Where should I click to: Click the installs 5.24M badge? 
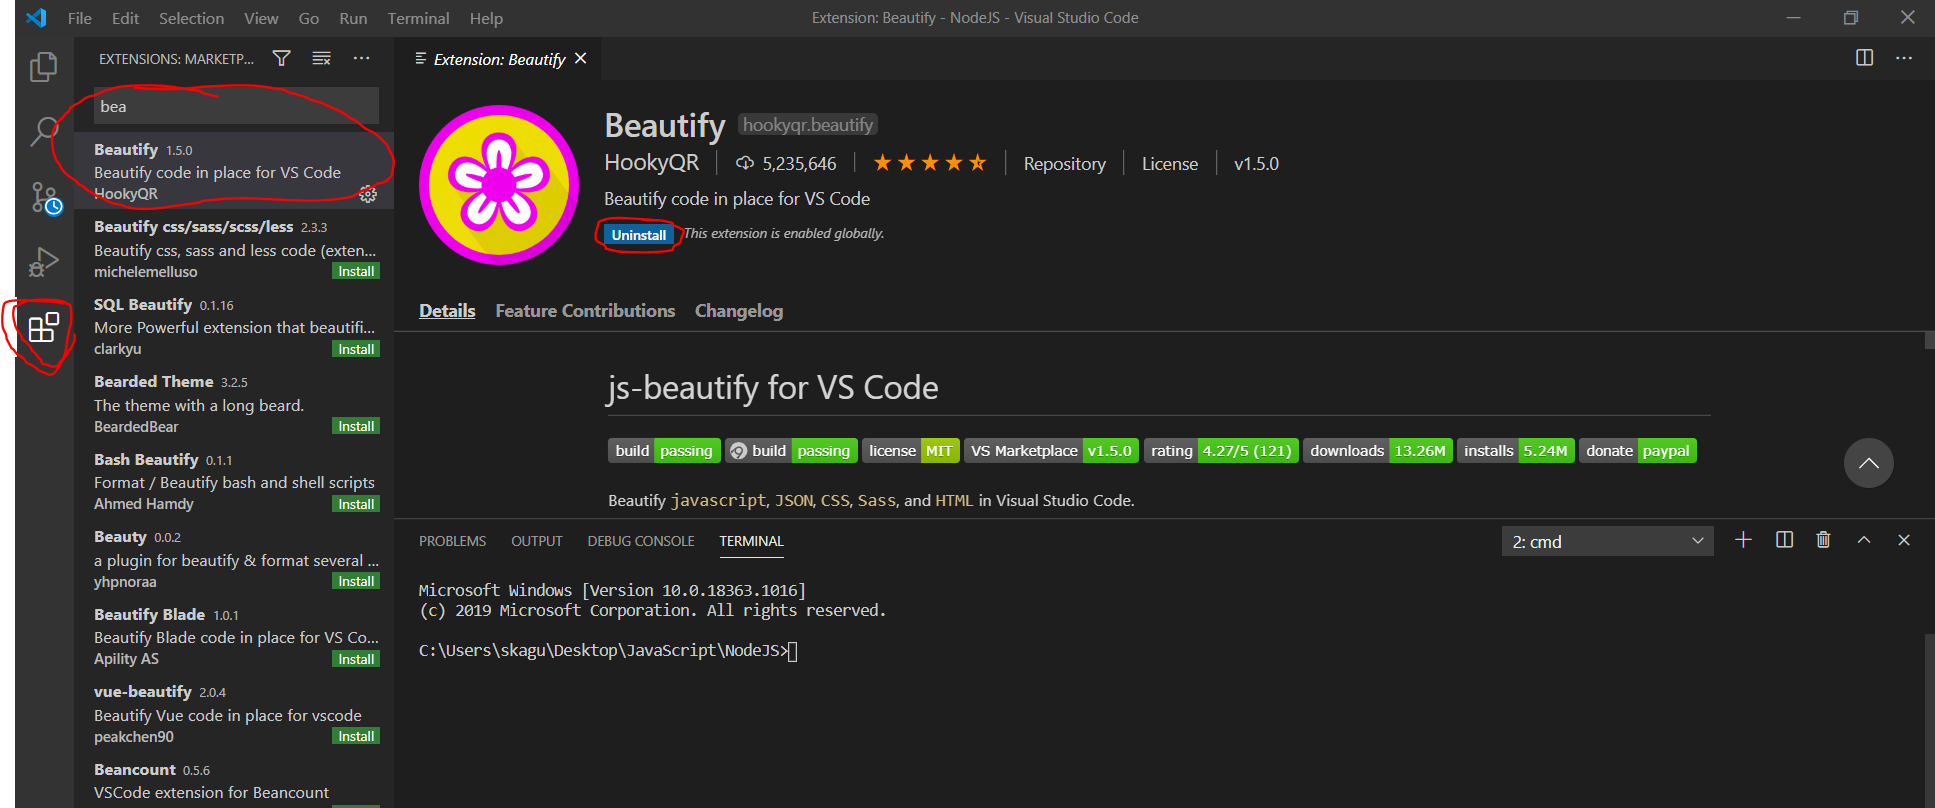(x=1515, y=451)
